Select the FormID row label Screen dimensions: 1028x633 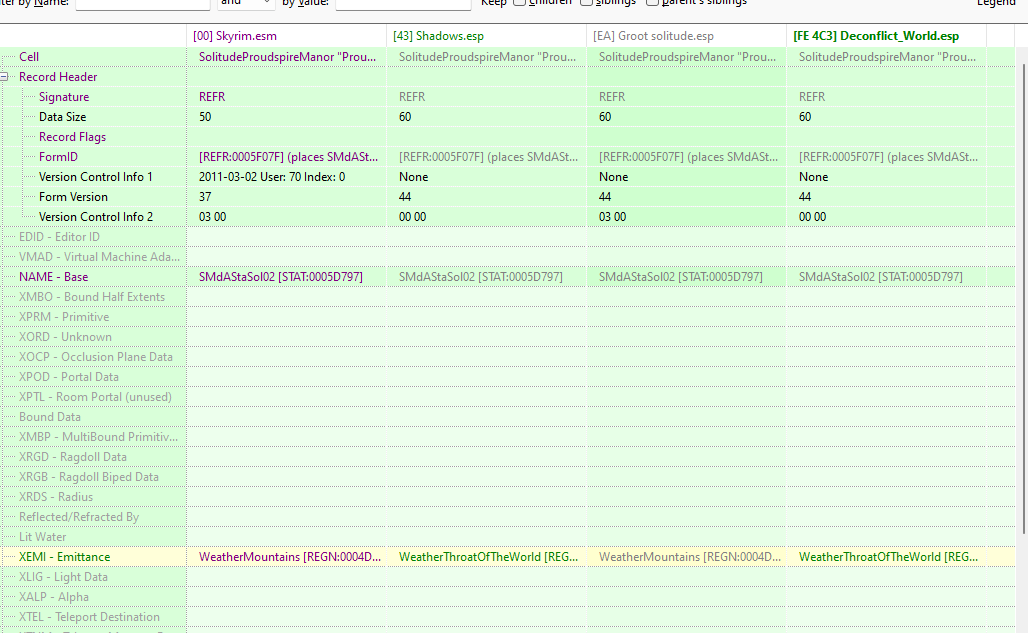pyautogui.click(x=58, y=157)
